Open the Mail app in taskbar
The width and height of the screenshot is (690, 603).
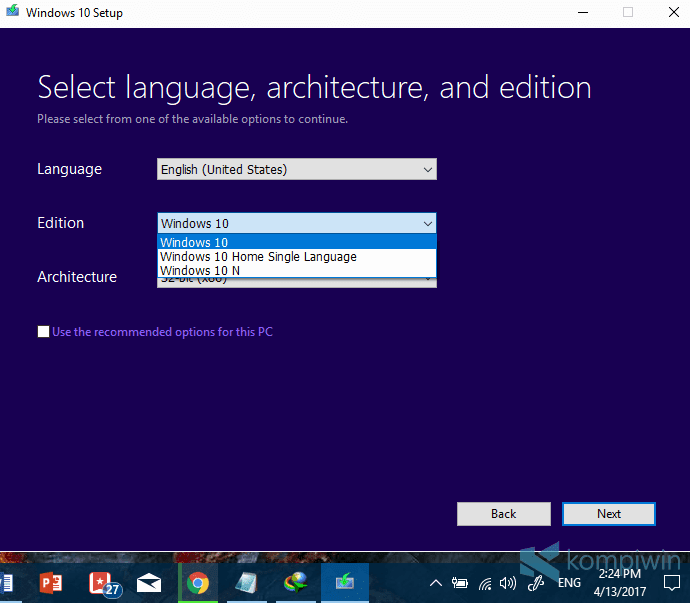149,584
